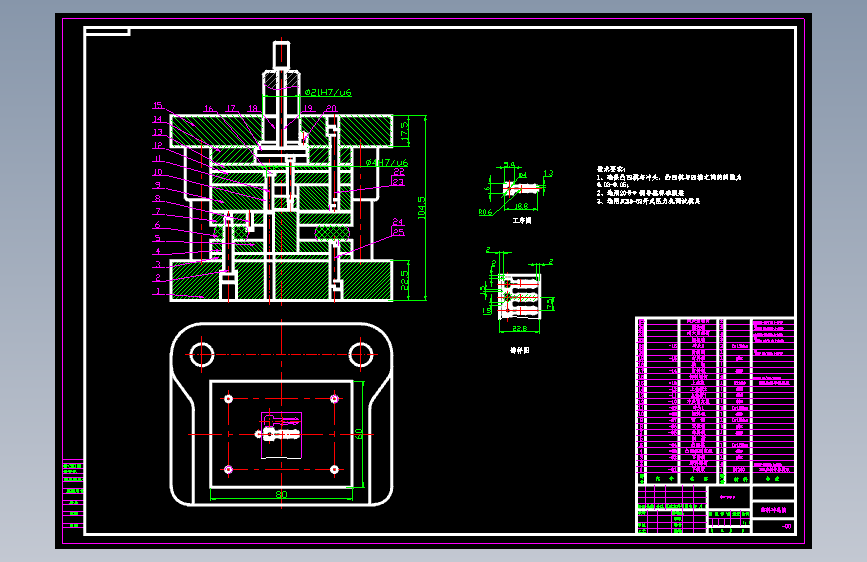Click part callout number 8
This screenshot has width=867, height=562.
158,198
